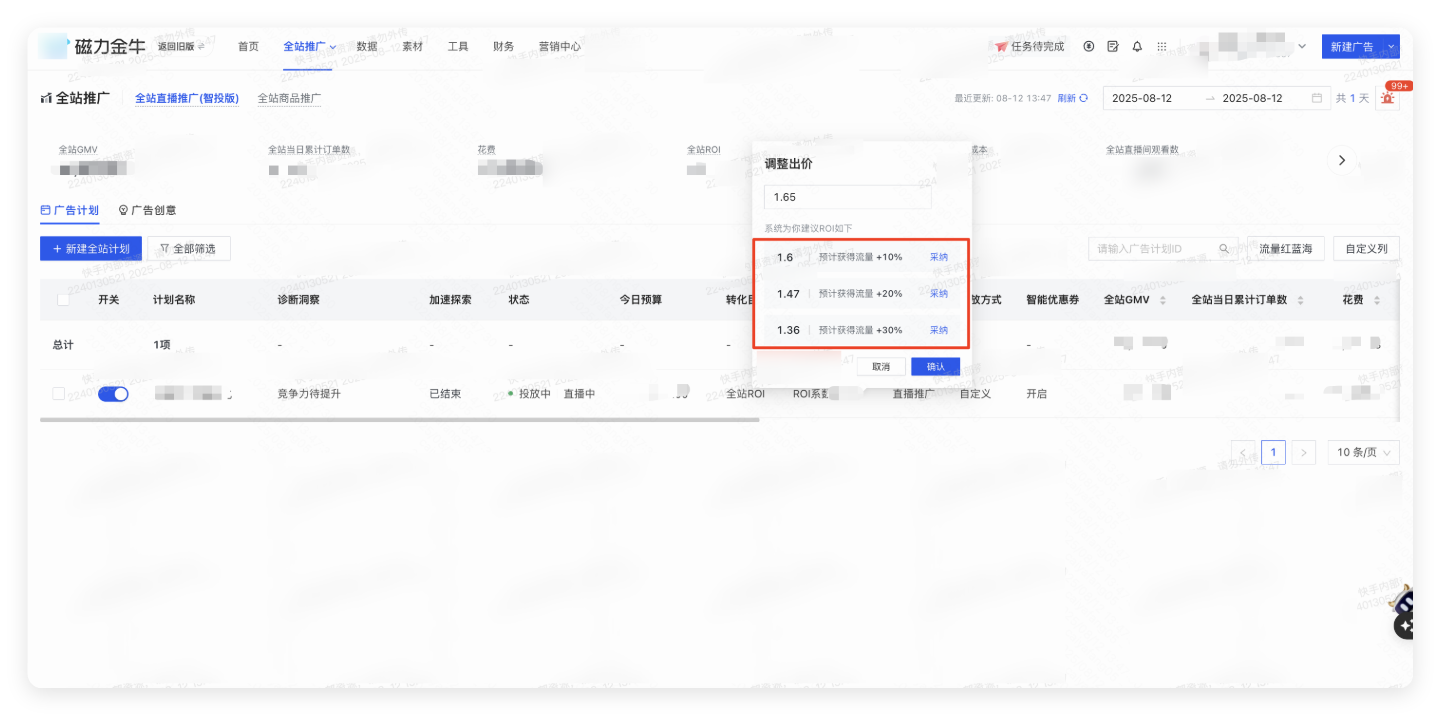Click the start date 2025-08-12 field
The height and width of the screenshot is (715, 1440).
pyautogui.click(x=1142, y=98)
